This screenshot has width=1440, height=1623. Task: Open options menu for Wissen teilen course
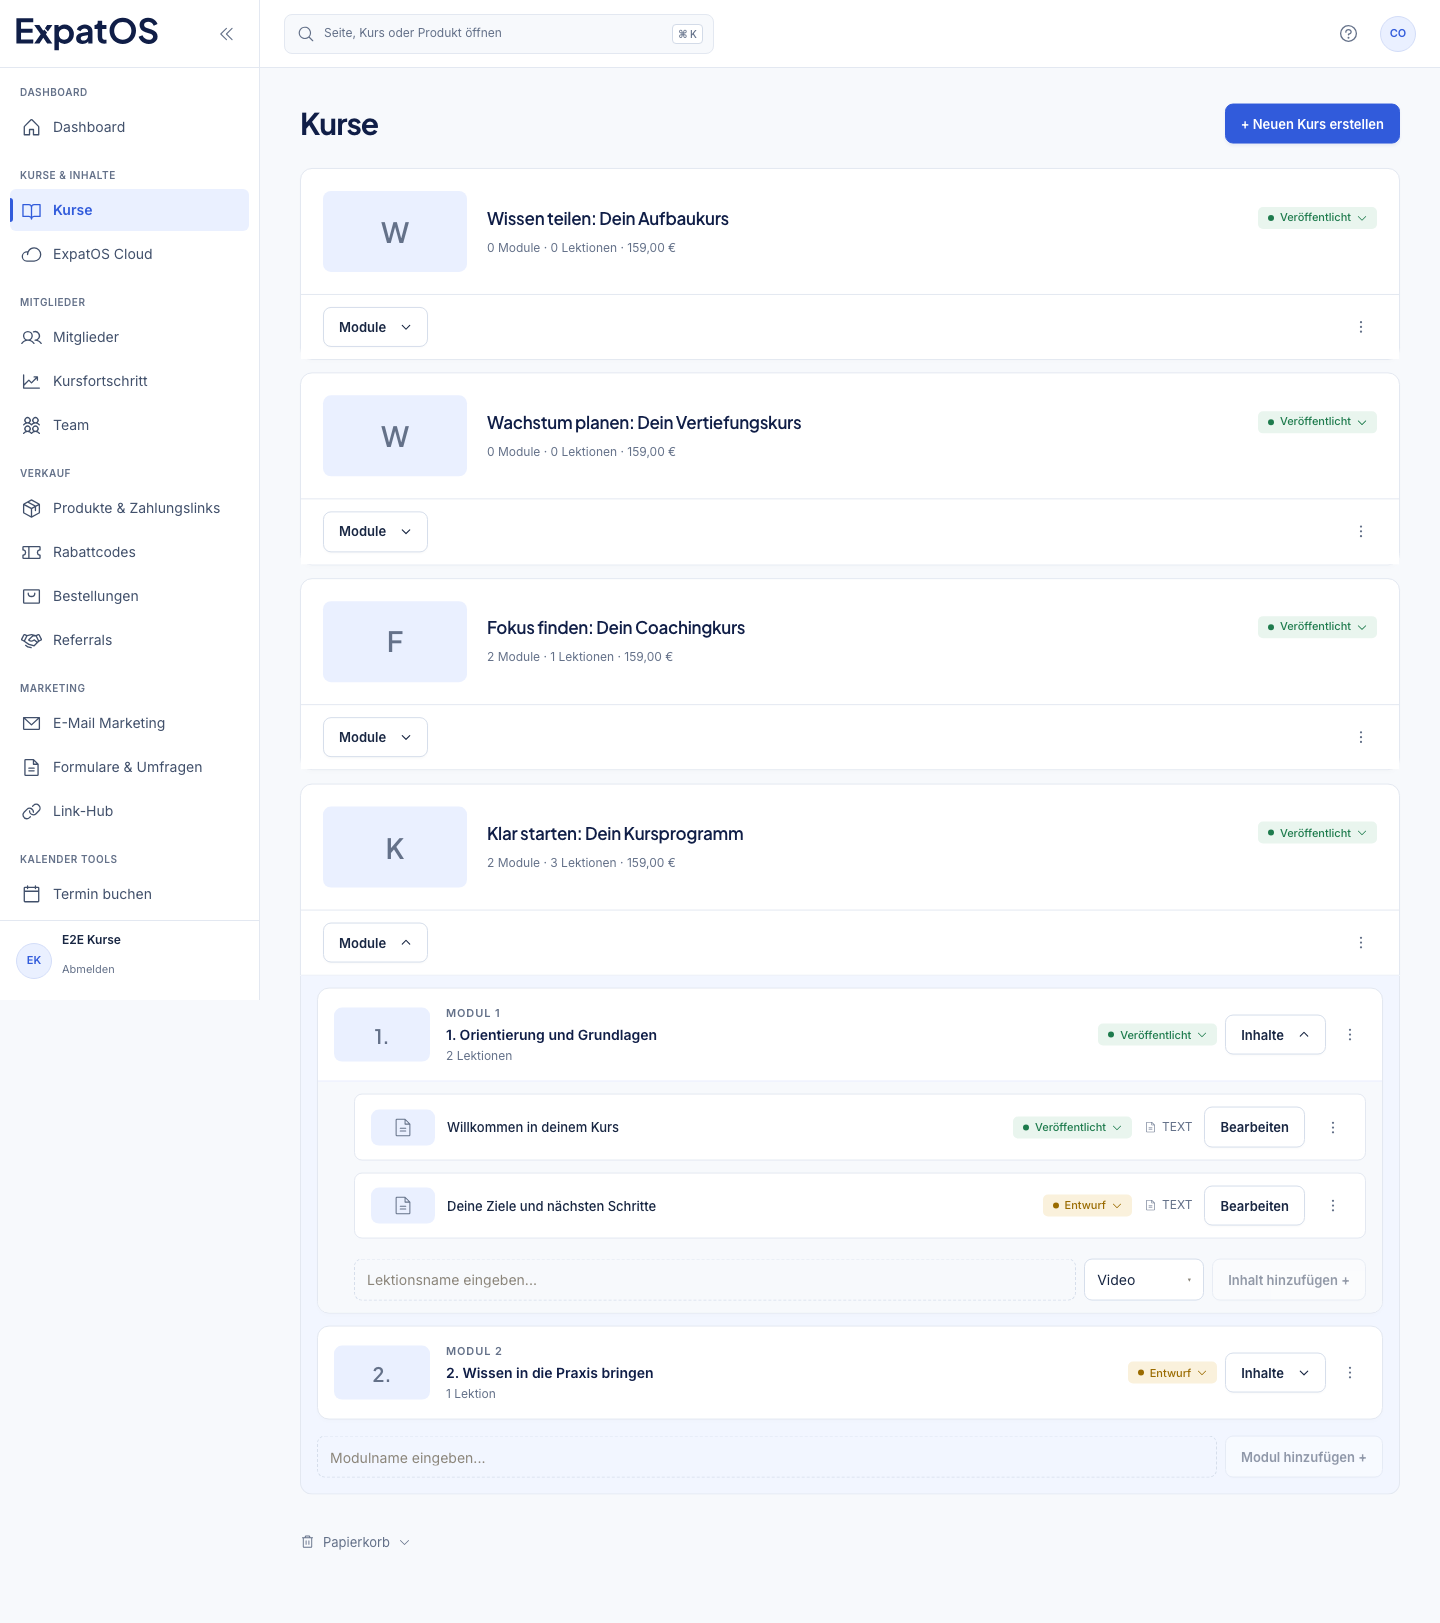(1361, 327)
